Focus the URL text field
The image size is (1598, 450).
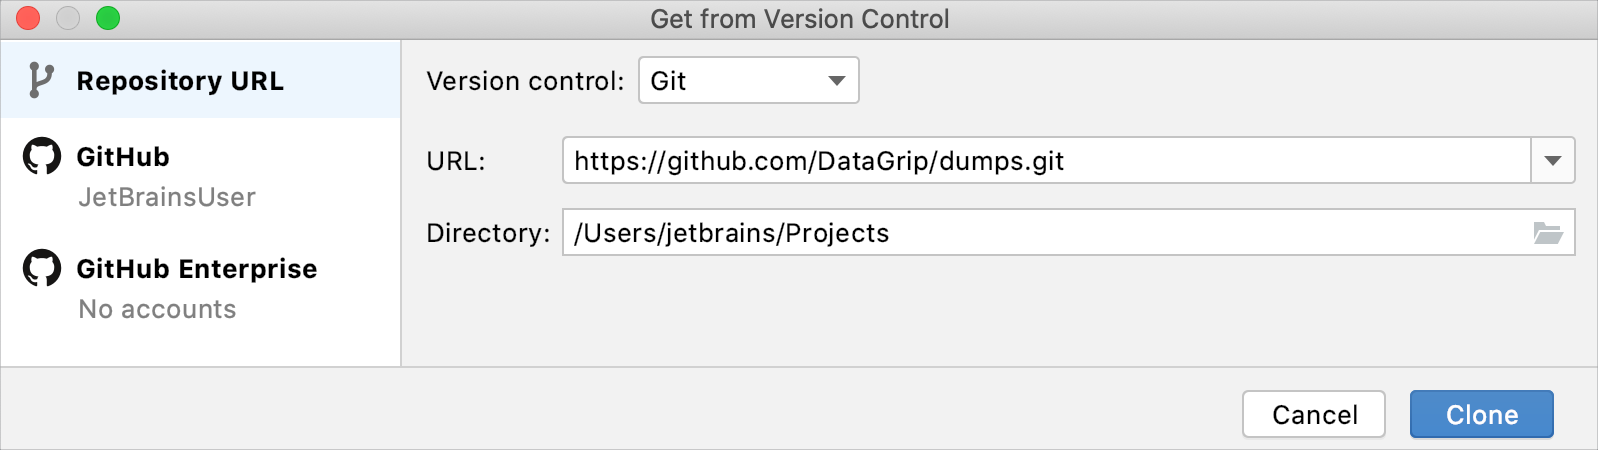click(1045, 161)
